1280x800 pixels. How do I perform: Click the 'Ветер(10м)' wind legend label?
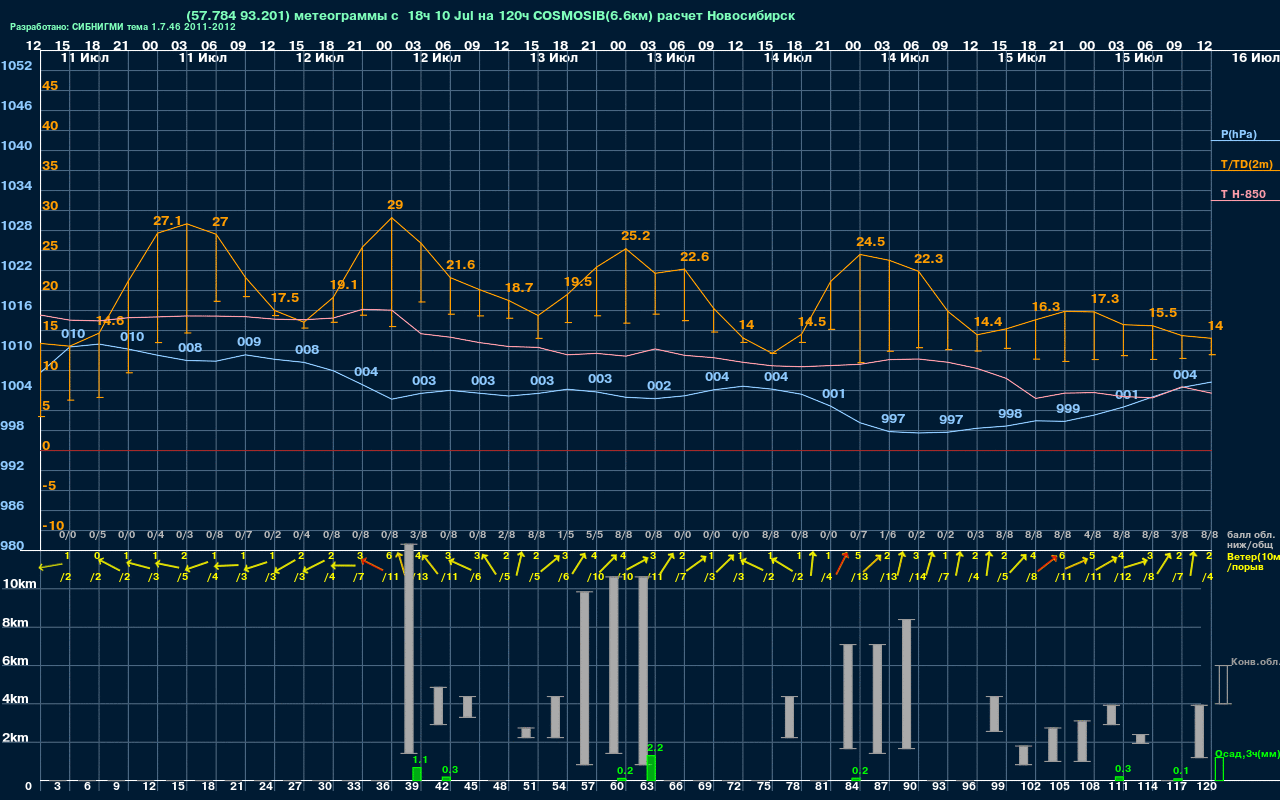click(1252, 556)
